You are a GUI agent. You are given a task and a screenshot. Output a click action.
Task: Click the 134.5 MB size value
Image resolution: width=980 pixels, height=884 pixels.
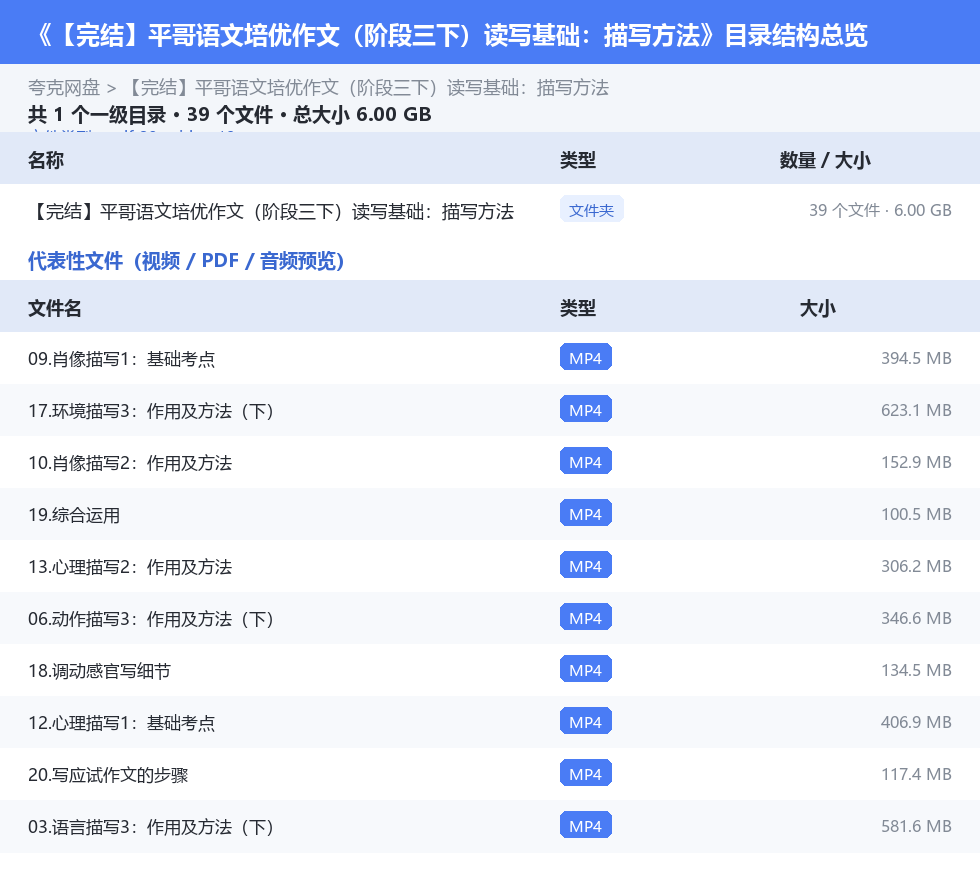[916, 670]
